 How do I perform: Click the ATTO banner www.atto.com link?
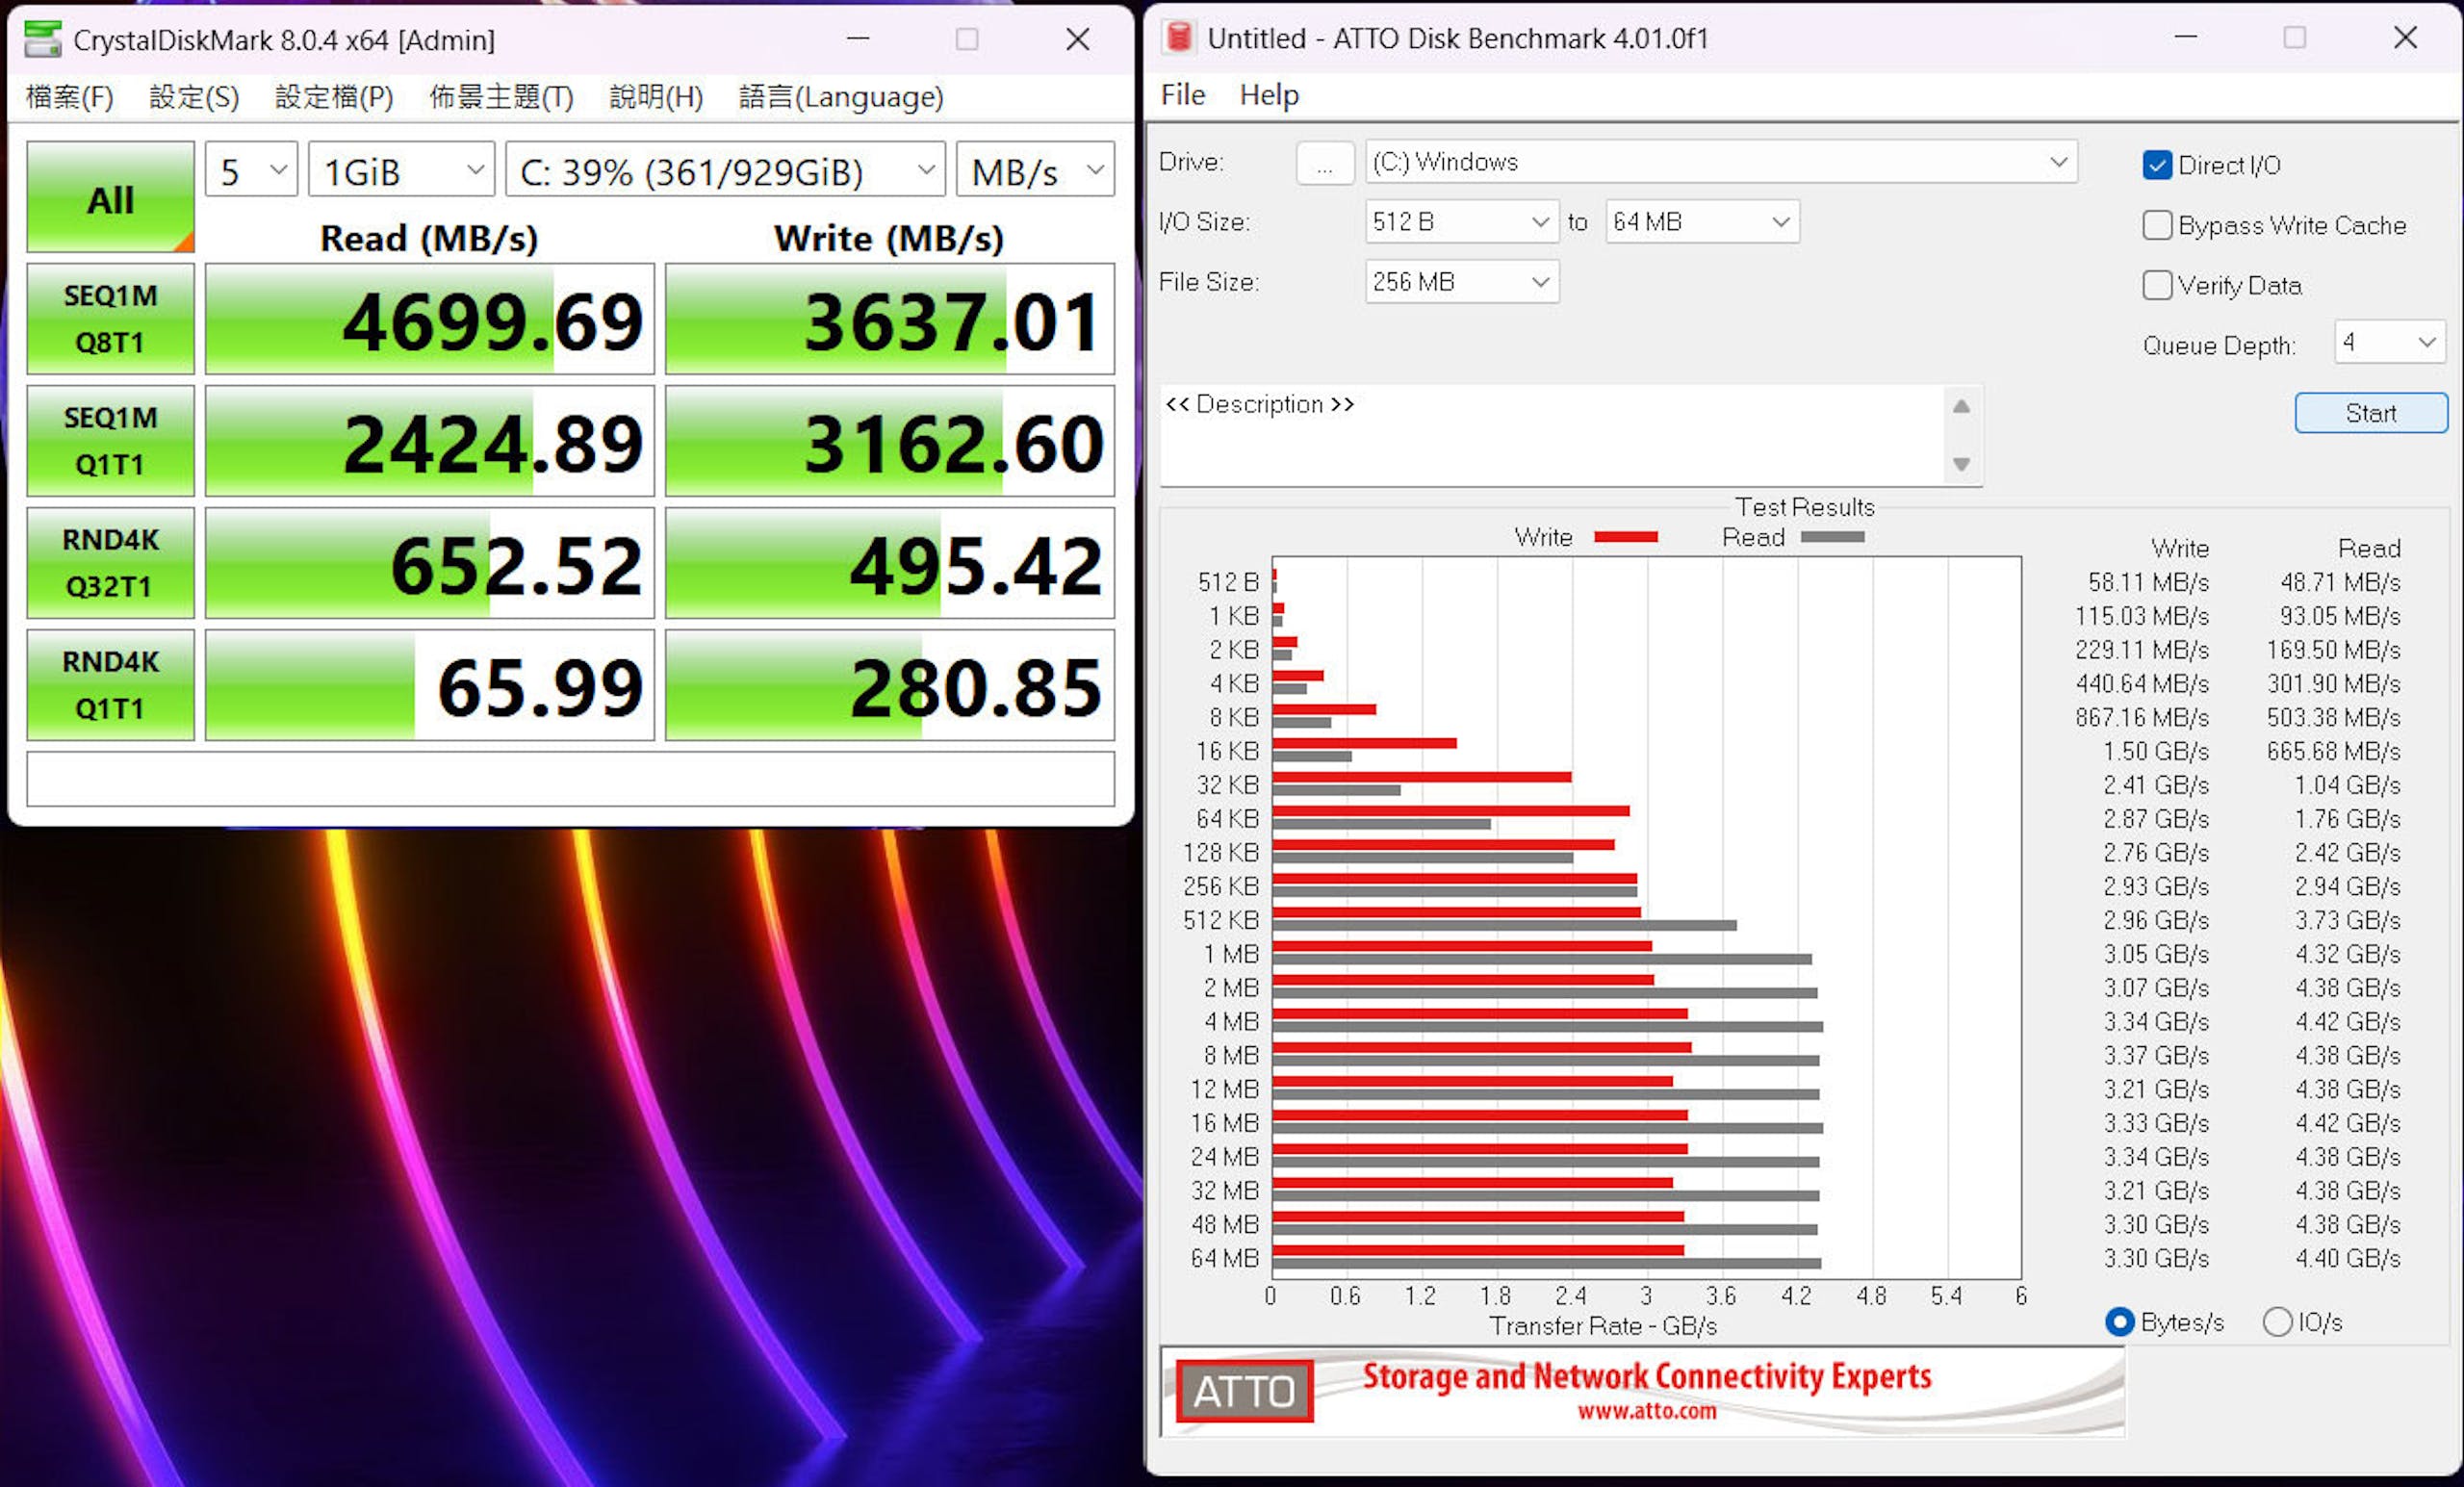pos(1646,1411)
